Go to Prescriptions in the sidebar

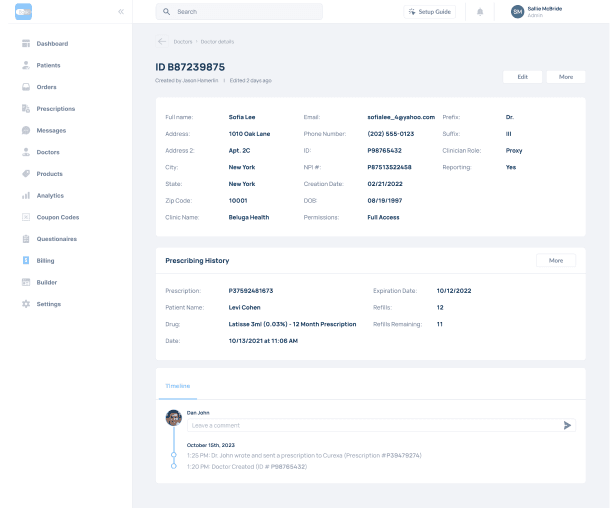tap(55, 109)
